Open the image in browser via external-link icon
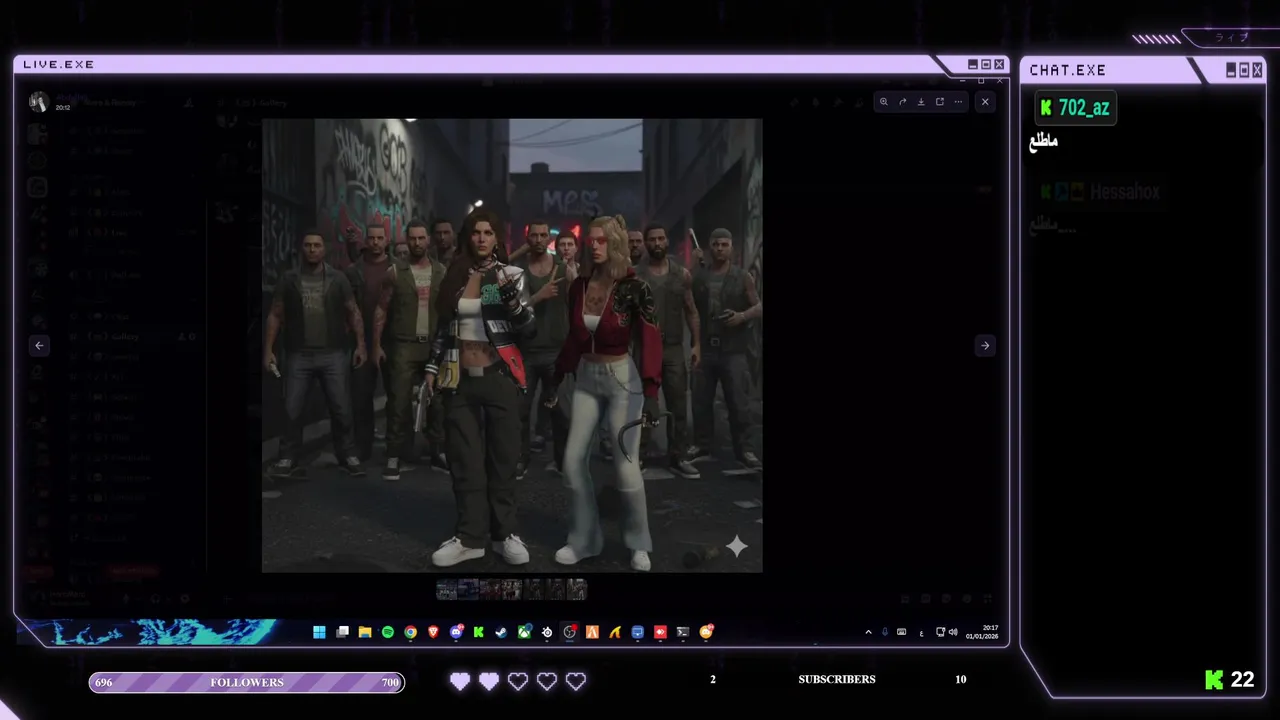 939,102
